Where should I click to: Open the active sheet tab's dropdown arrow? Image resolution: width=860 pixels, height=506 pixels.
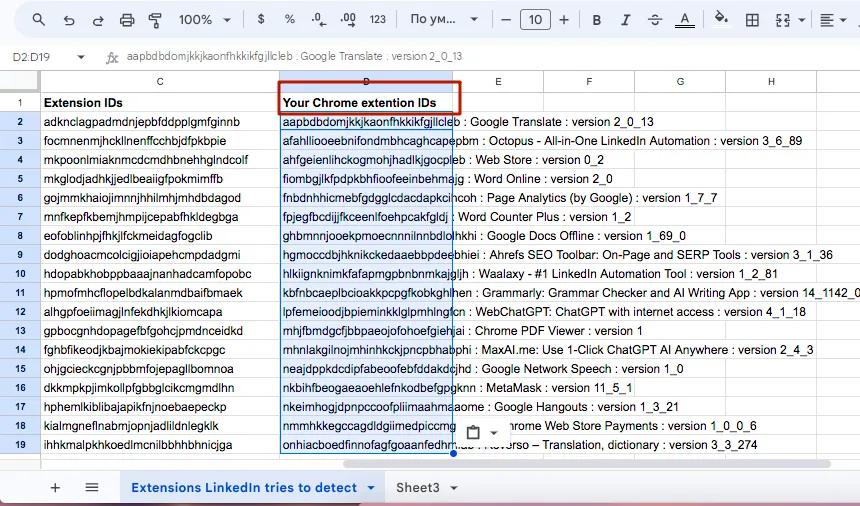(x=371, y=488)
